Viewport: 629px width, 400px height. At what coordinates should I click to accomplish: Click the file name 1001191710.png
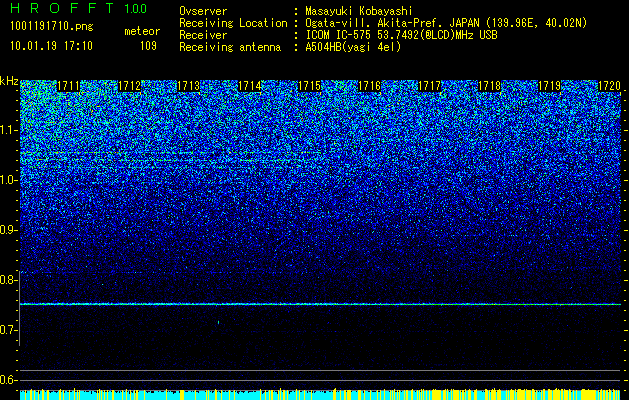[52, 27]
